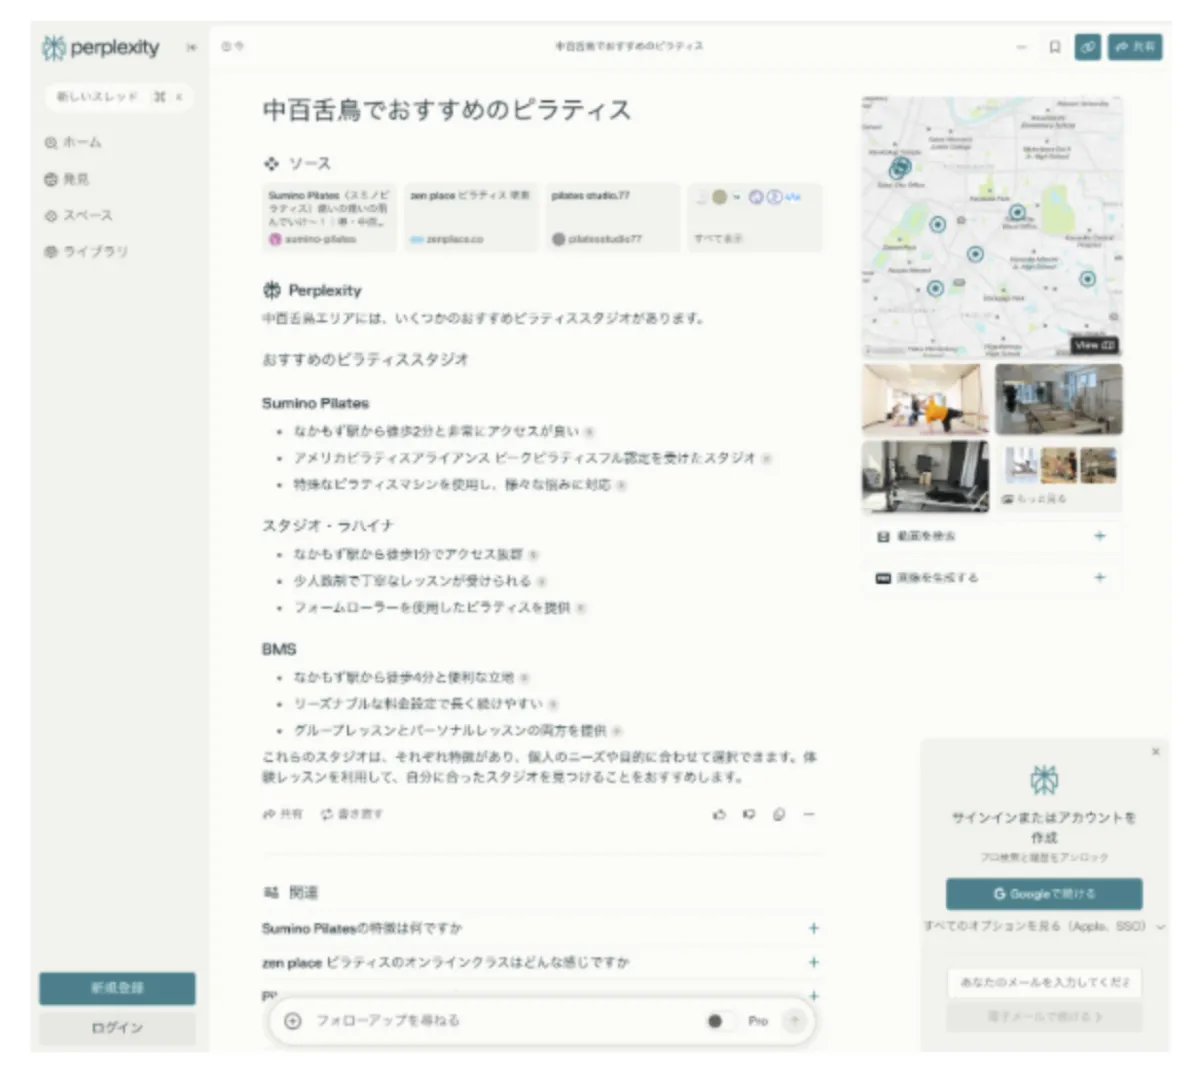Open the three-dot menu in the top bar
The width and height of the screenshot is (1200, 1076).
(x=1021, y=47)
